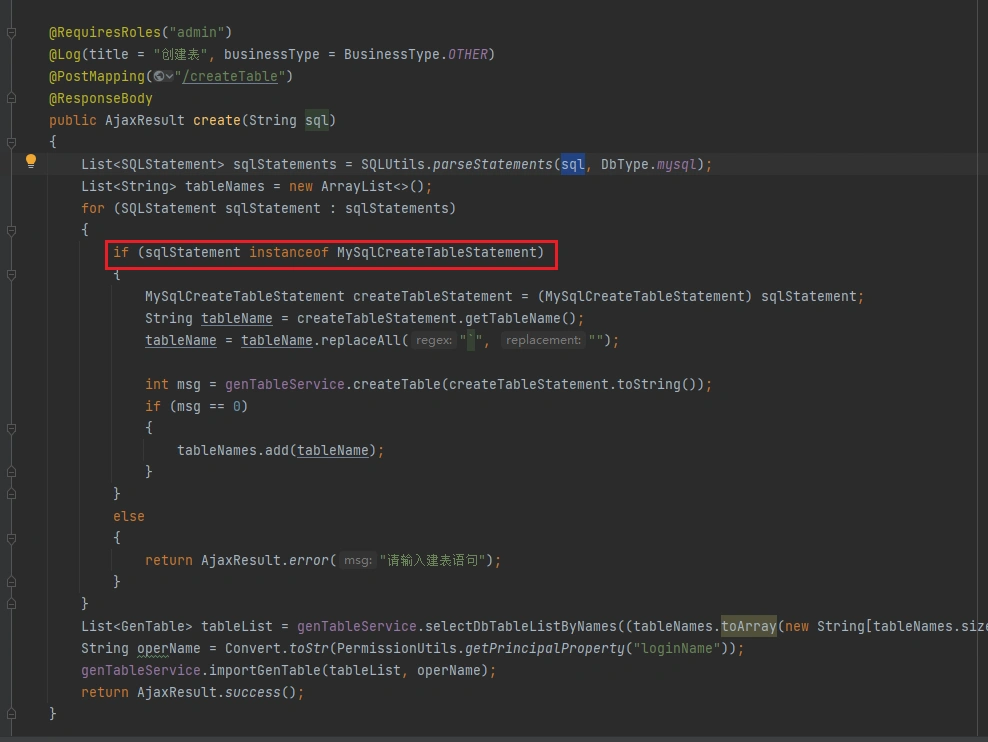The width and height of the screenshot is (988, 742).
Task: Open the dropdown arrow beside PostMapping globe
Action: tap(170, 77)
